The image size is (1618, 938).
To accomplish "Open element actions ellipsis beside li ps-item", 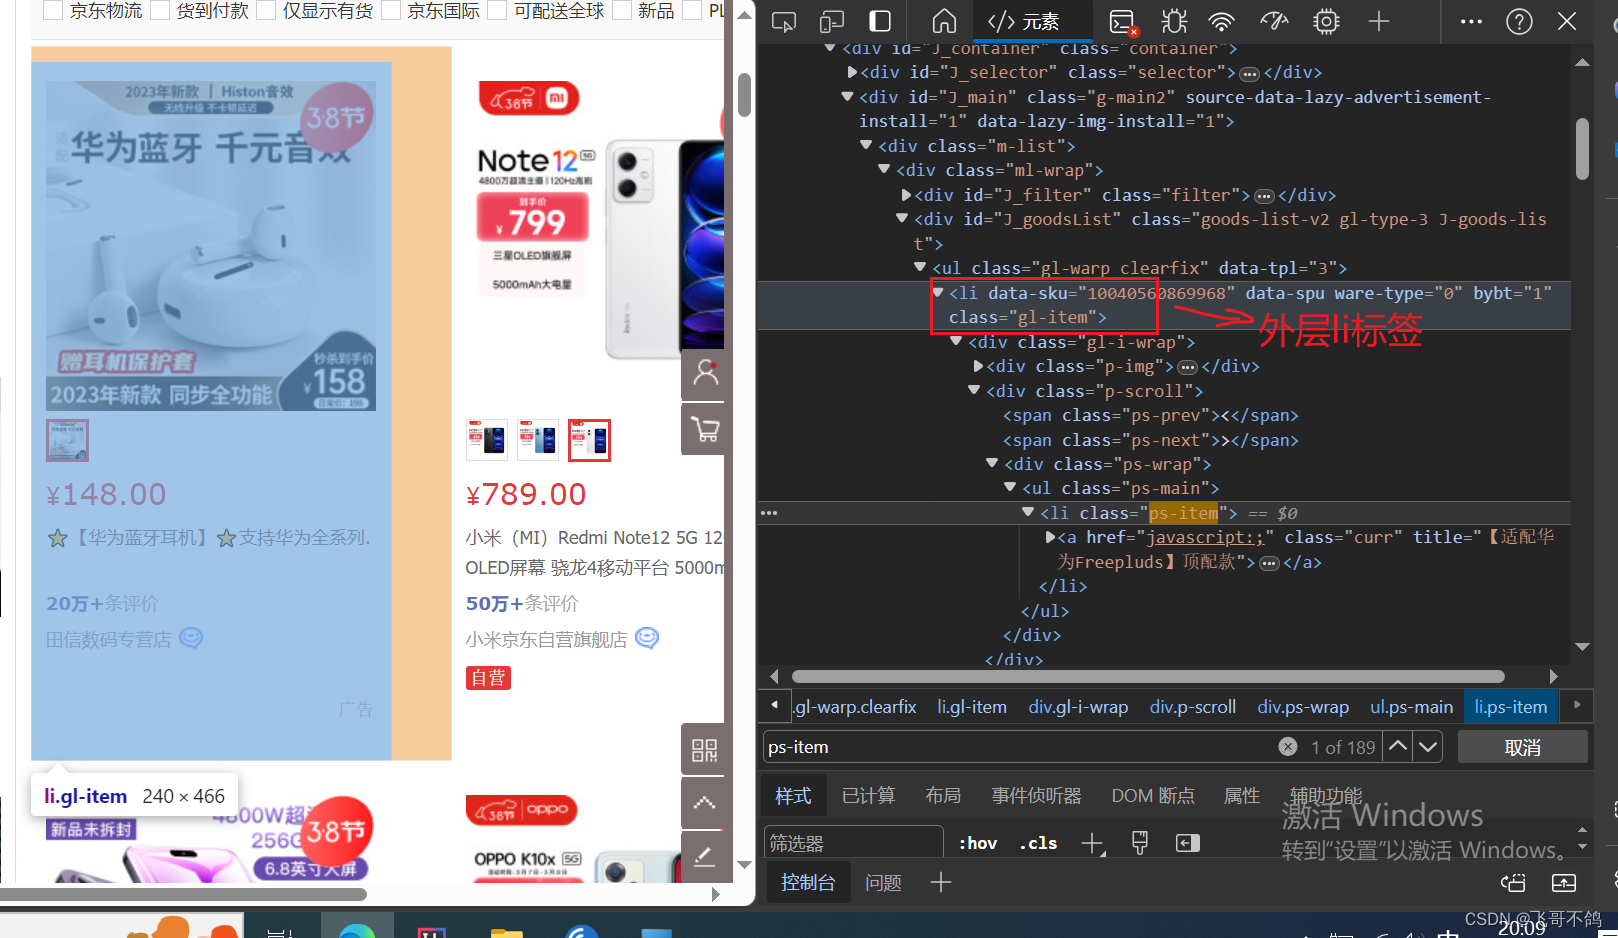I will tap(769, 513).
